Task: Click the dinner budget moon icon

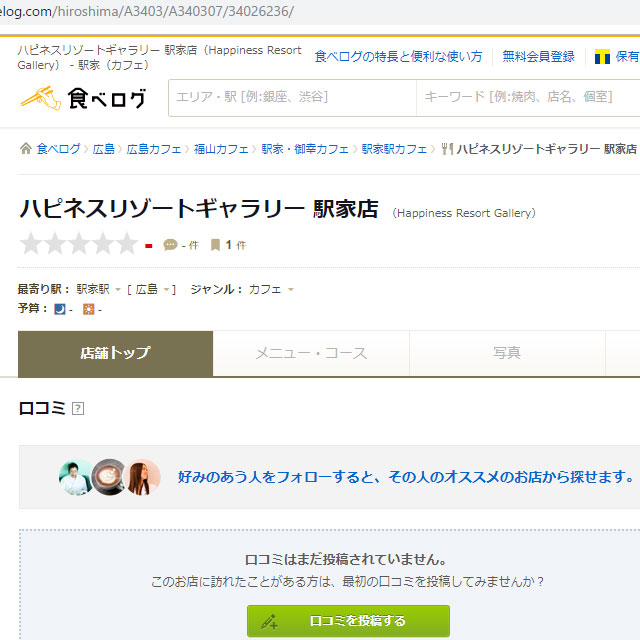Action: pyautogui.click(x=60, y=309)
